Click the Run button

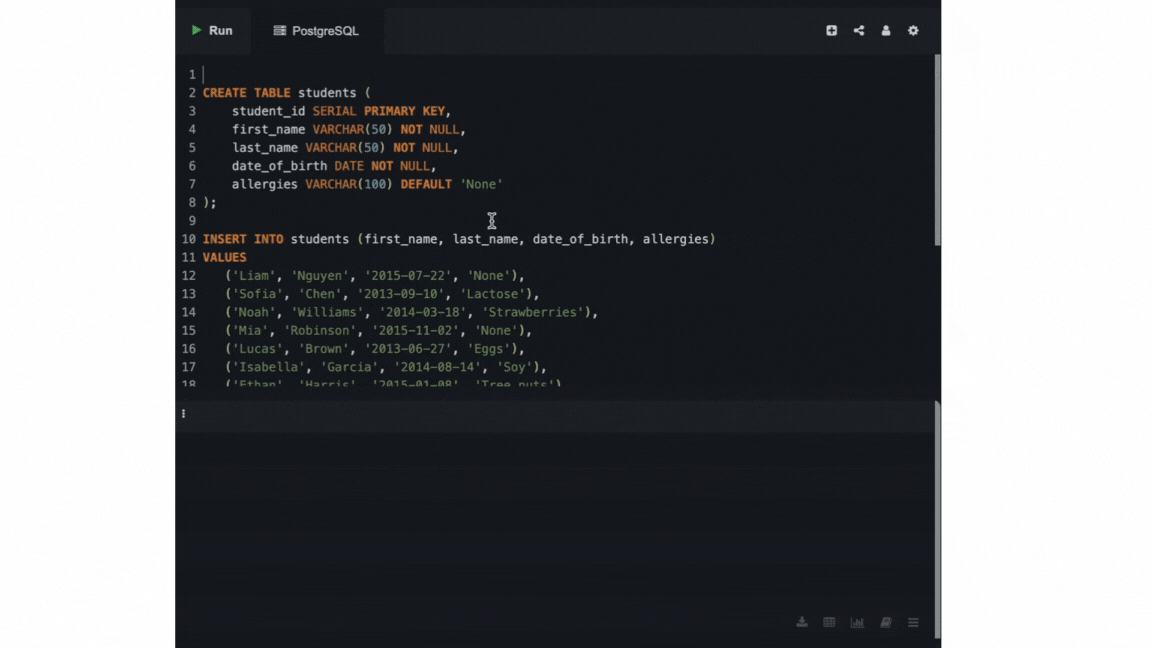coord(212,31)
